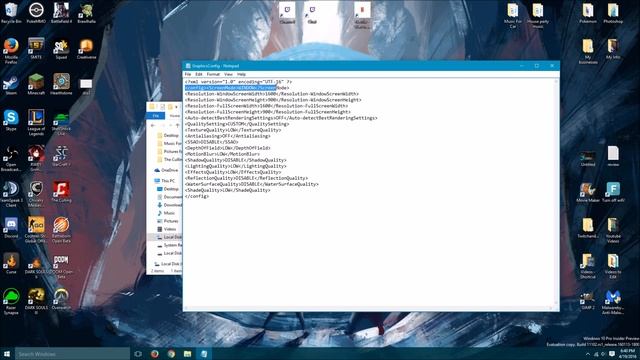
Task: Click the back arrow in File Explorer
Action: [153, 125]
